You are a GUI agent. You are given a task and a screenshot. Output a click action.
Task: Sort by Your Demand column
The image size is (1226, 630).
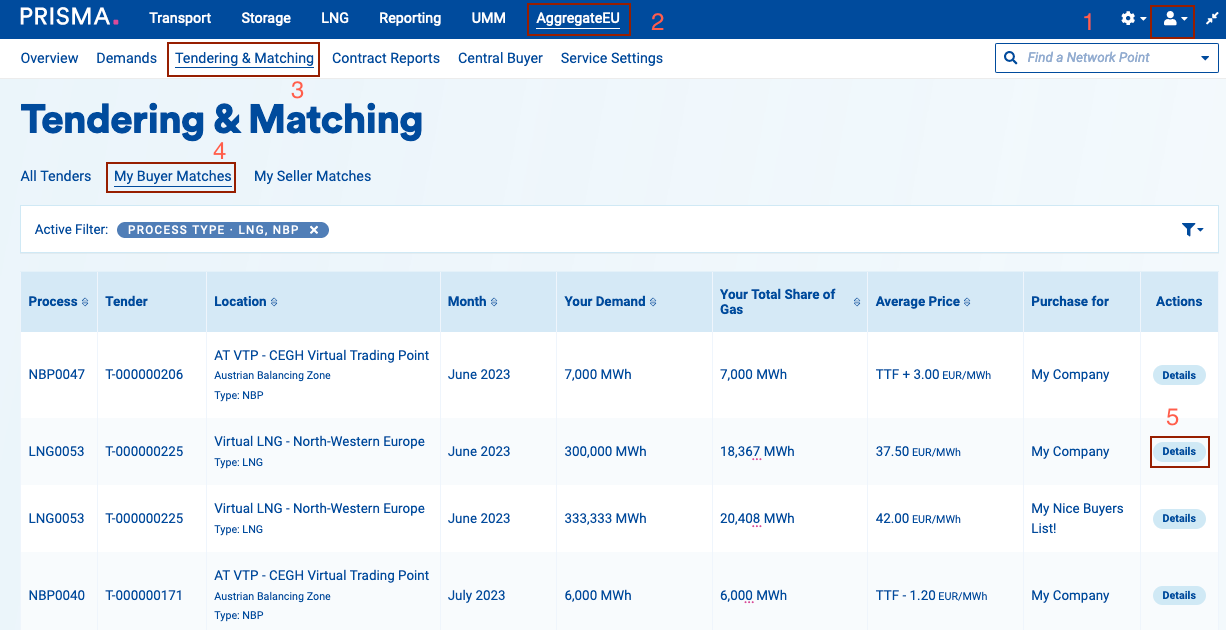(653, 302)
